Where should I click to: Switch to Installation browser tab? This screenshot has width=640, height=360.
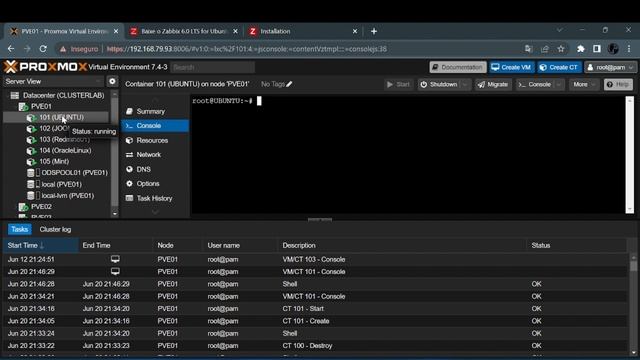pos(303,31)
